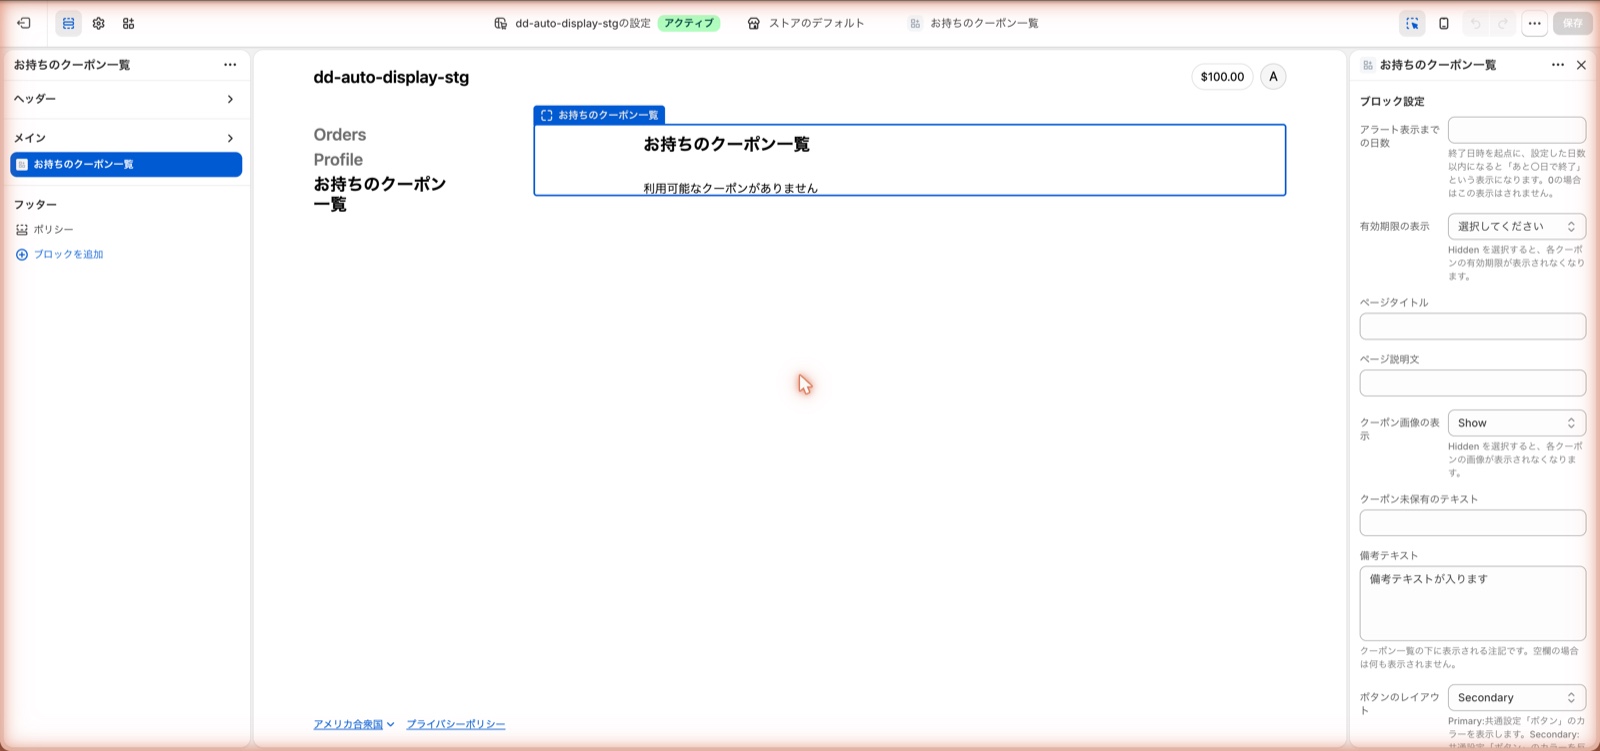
Task: Focus クーポン未保有のテキスト input field
Action: coord(1472,523)
